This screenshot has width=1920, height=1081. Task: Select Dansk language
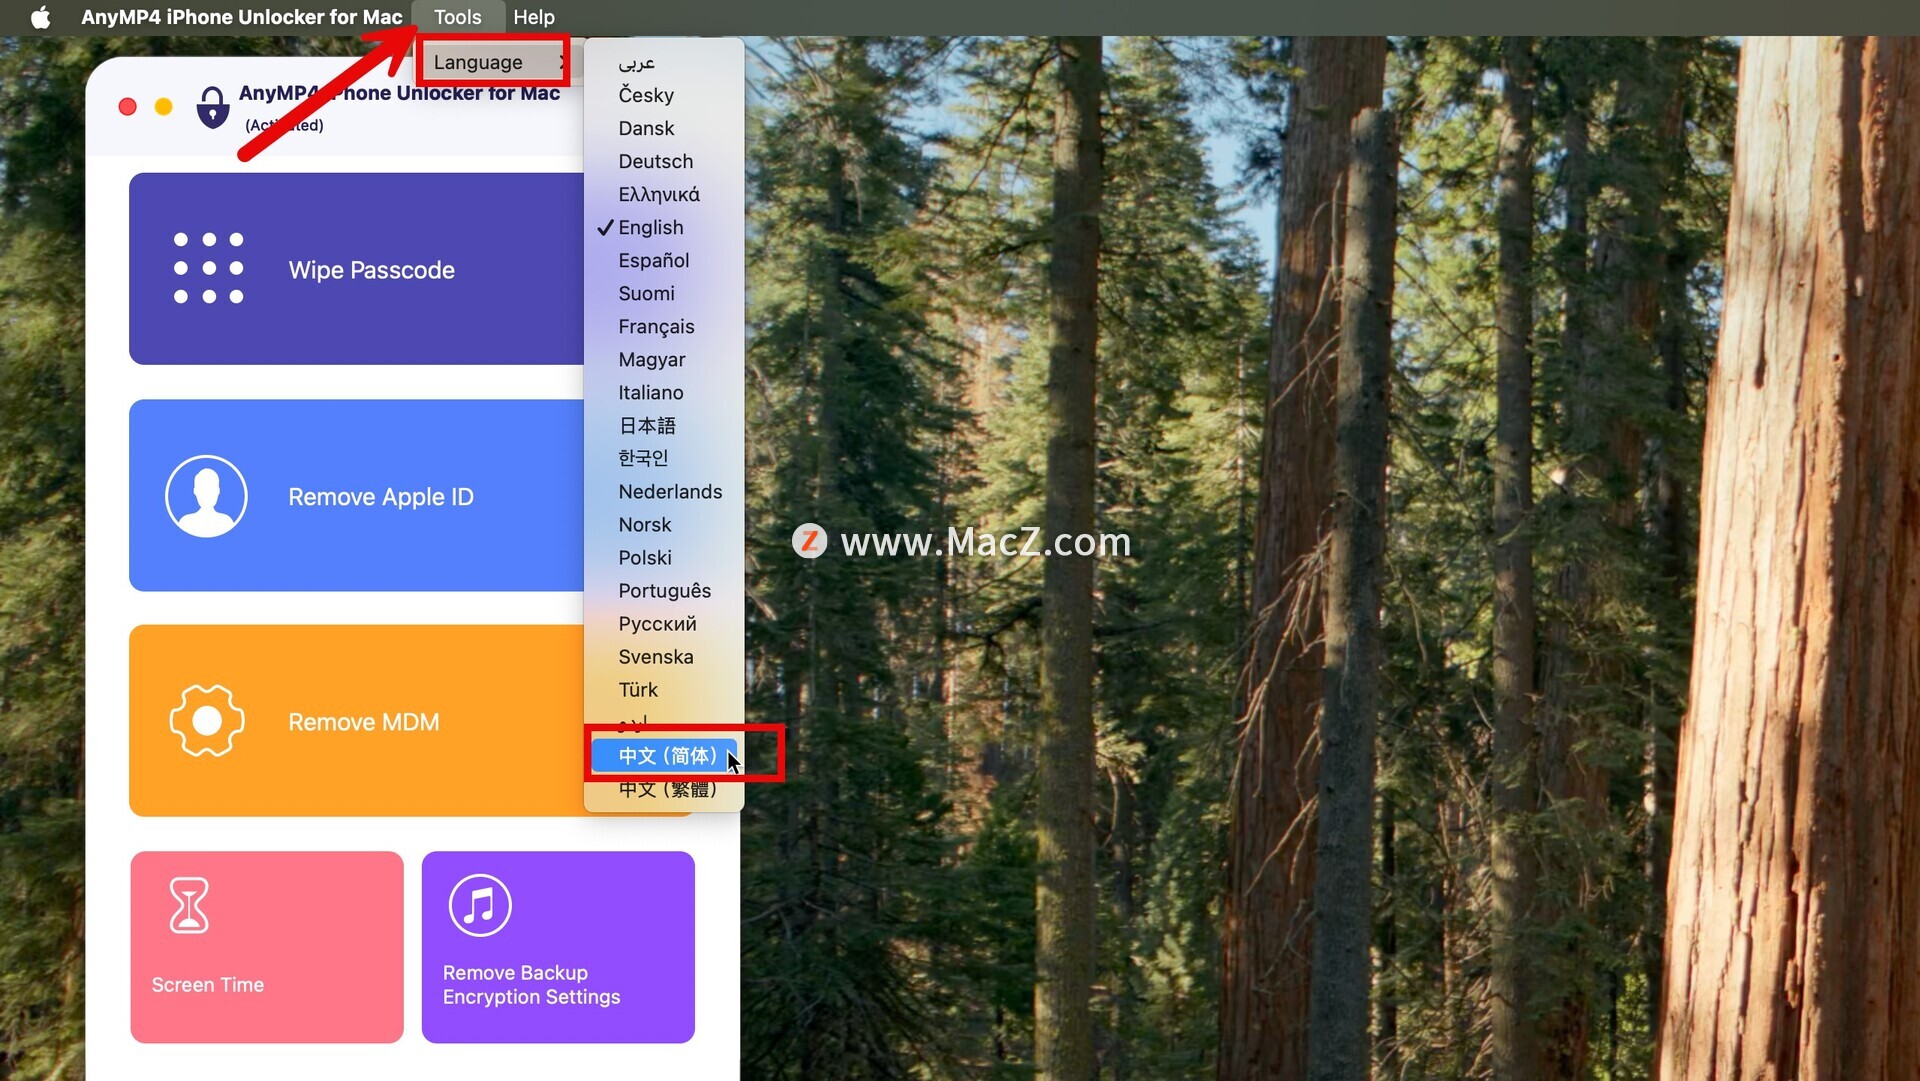click(664, 128)
